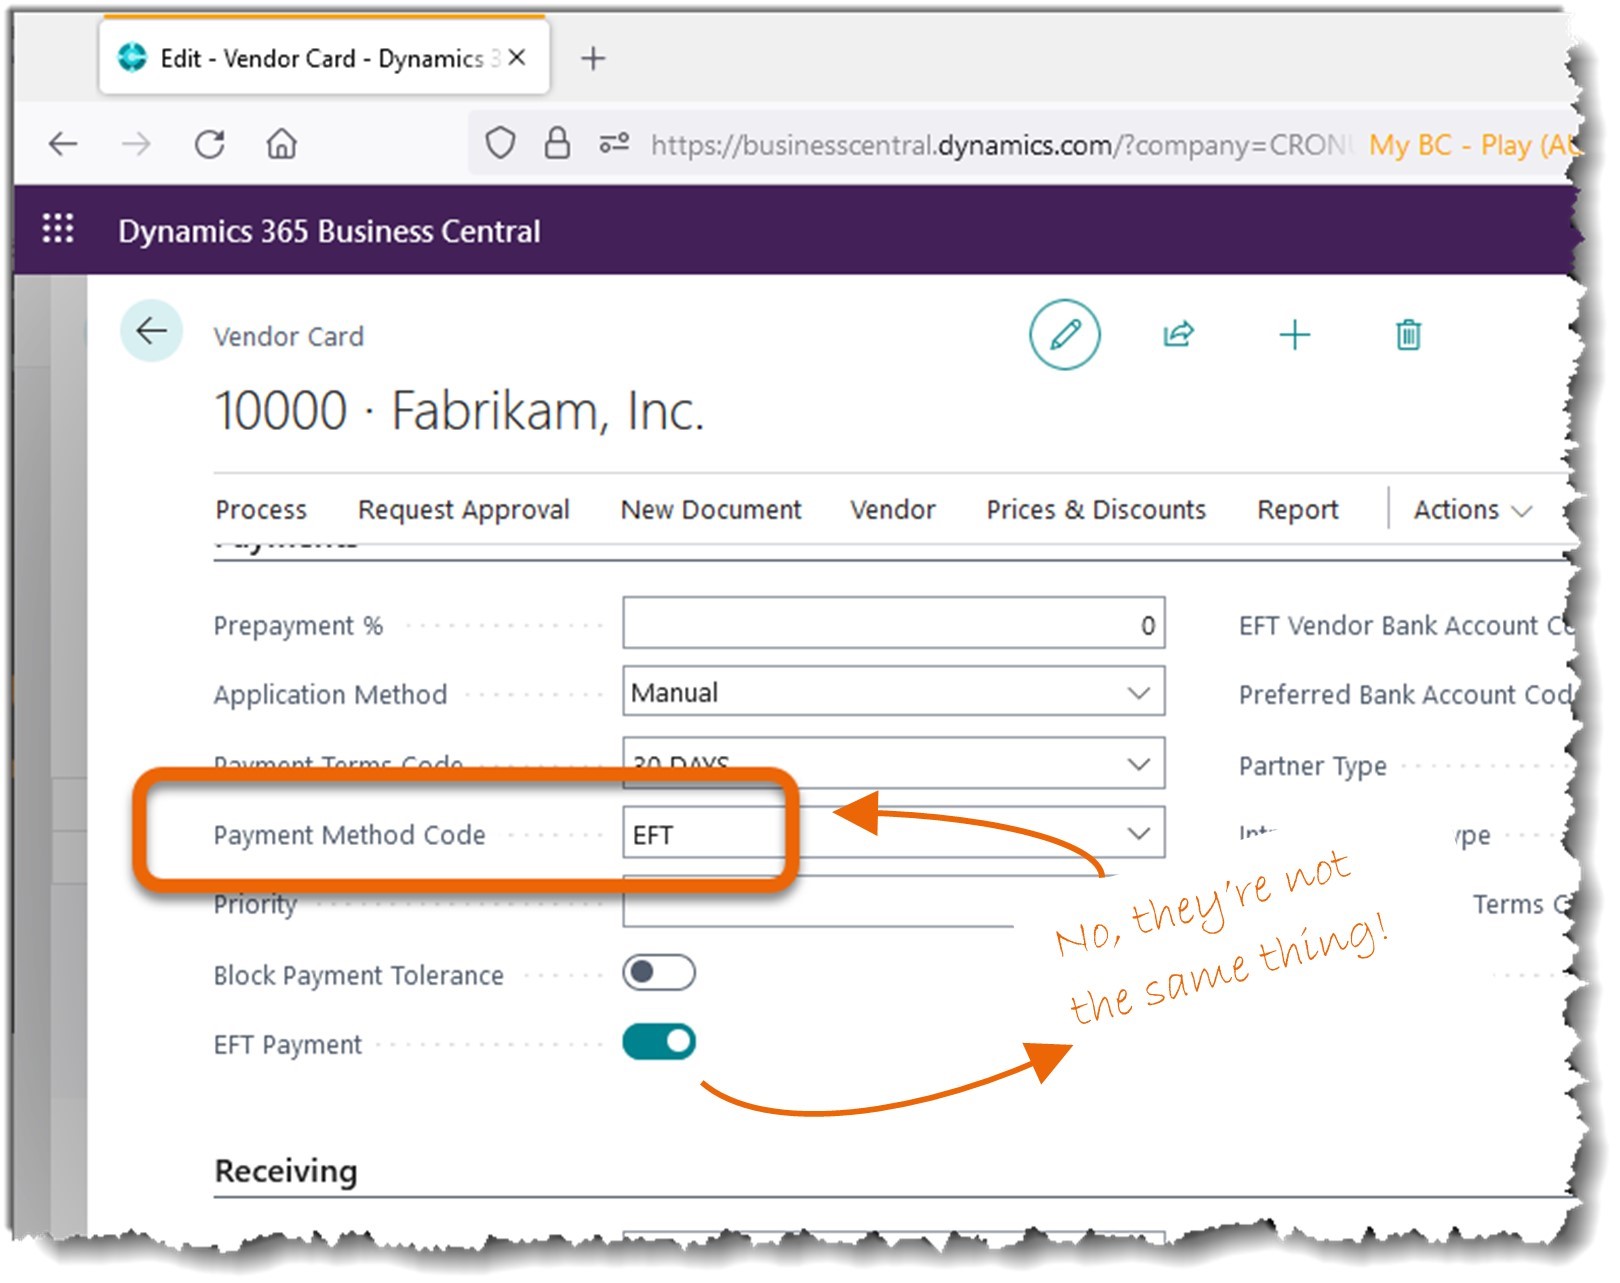
Task: Click the Payment Method Code label
Action: click(x=349, y=835)
